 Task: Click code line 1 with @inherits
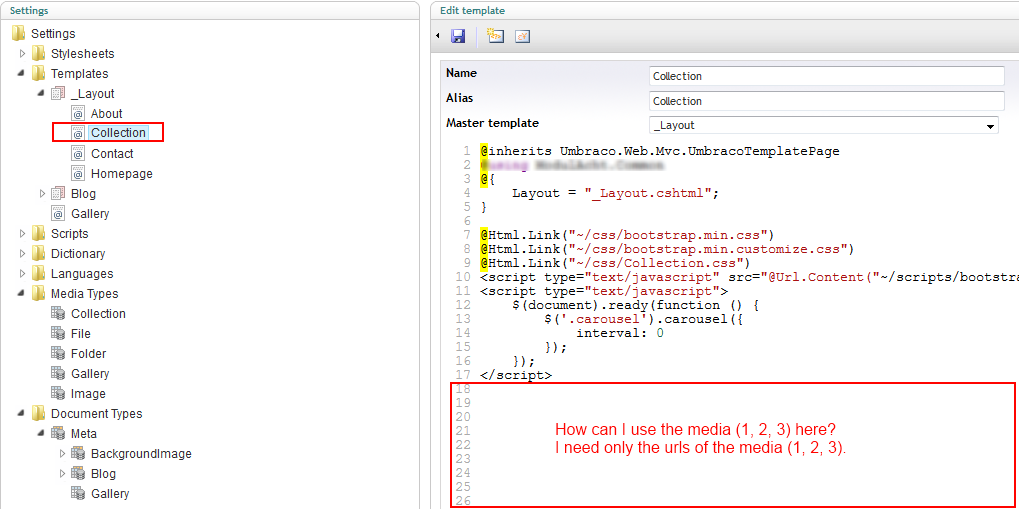660,151
